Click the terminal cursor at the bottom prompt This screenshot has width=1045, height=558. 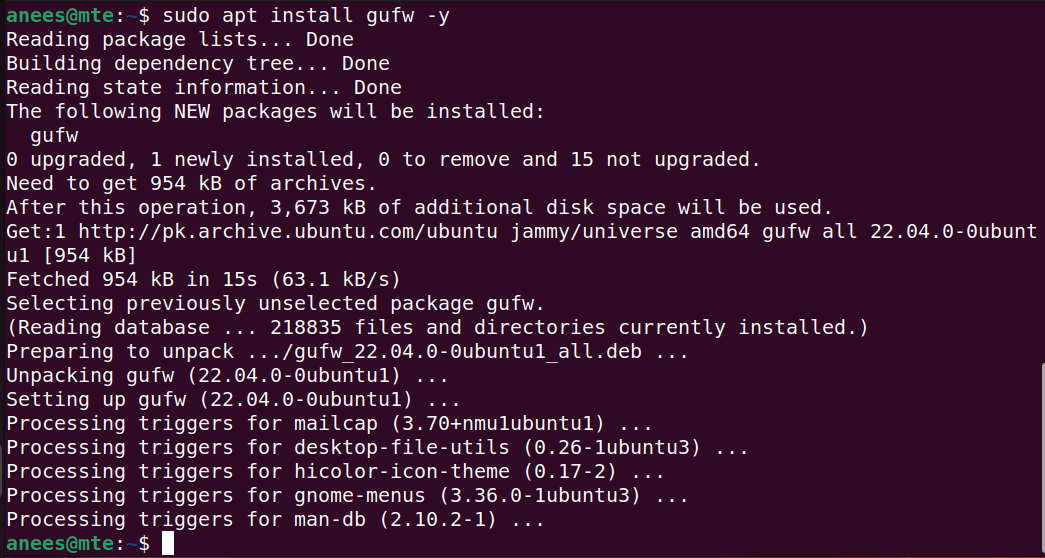point(167,543)
